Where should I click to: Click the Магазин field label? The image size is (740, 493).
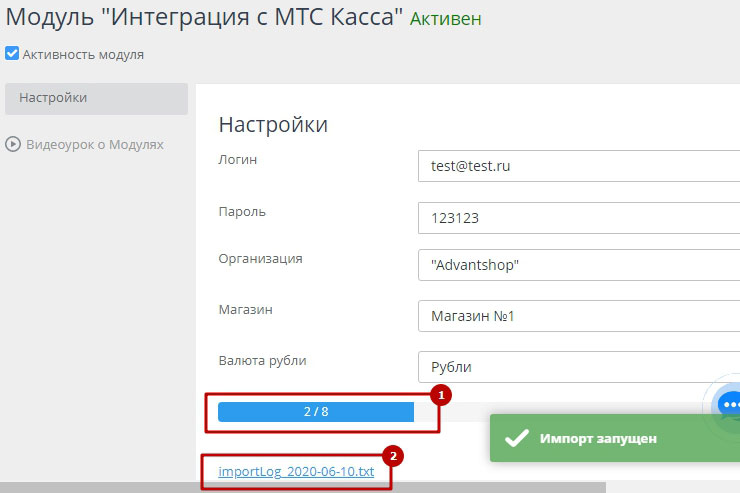click(245, 309)
